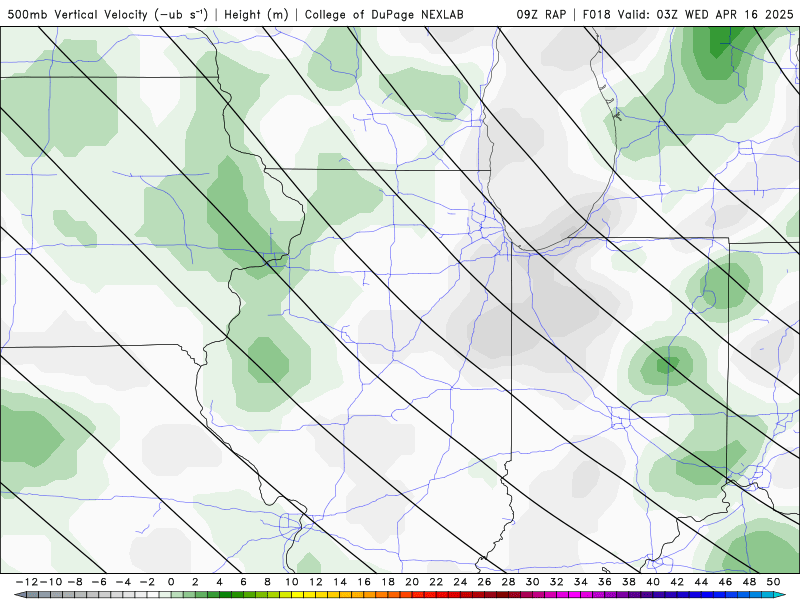Click the '8' color scale label

(267, 582)
